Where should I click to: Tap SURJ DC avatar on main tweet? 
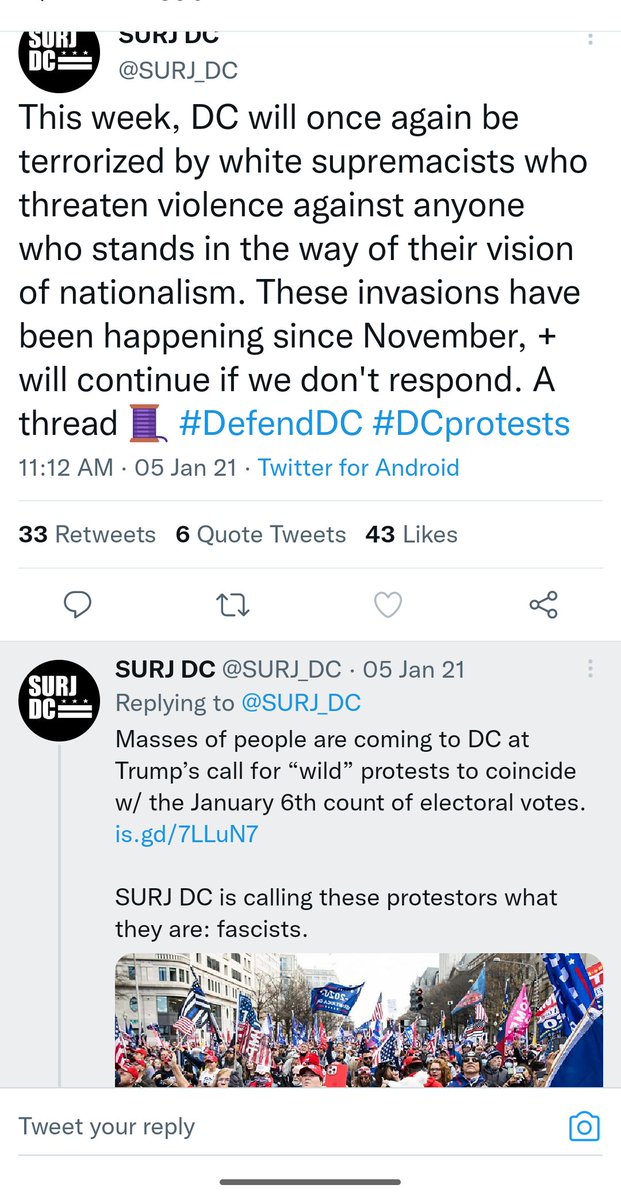[58, 59]
